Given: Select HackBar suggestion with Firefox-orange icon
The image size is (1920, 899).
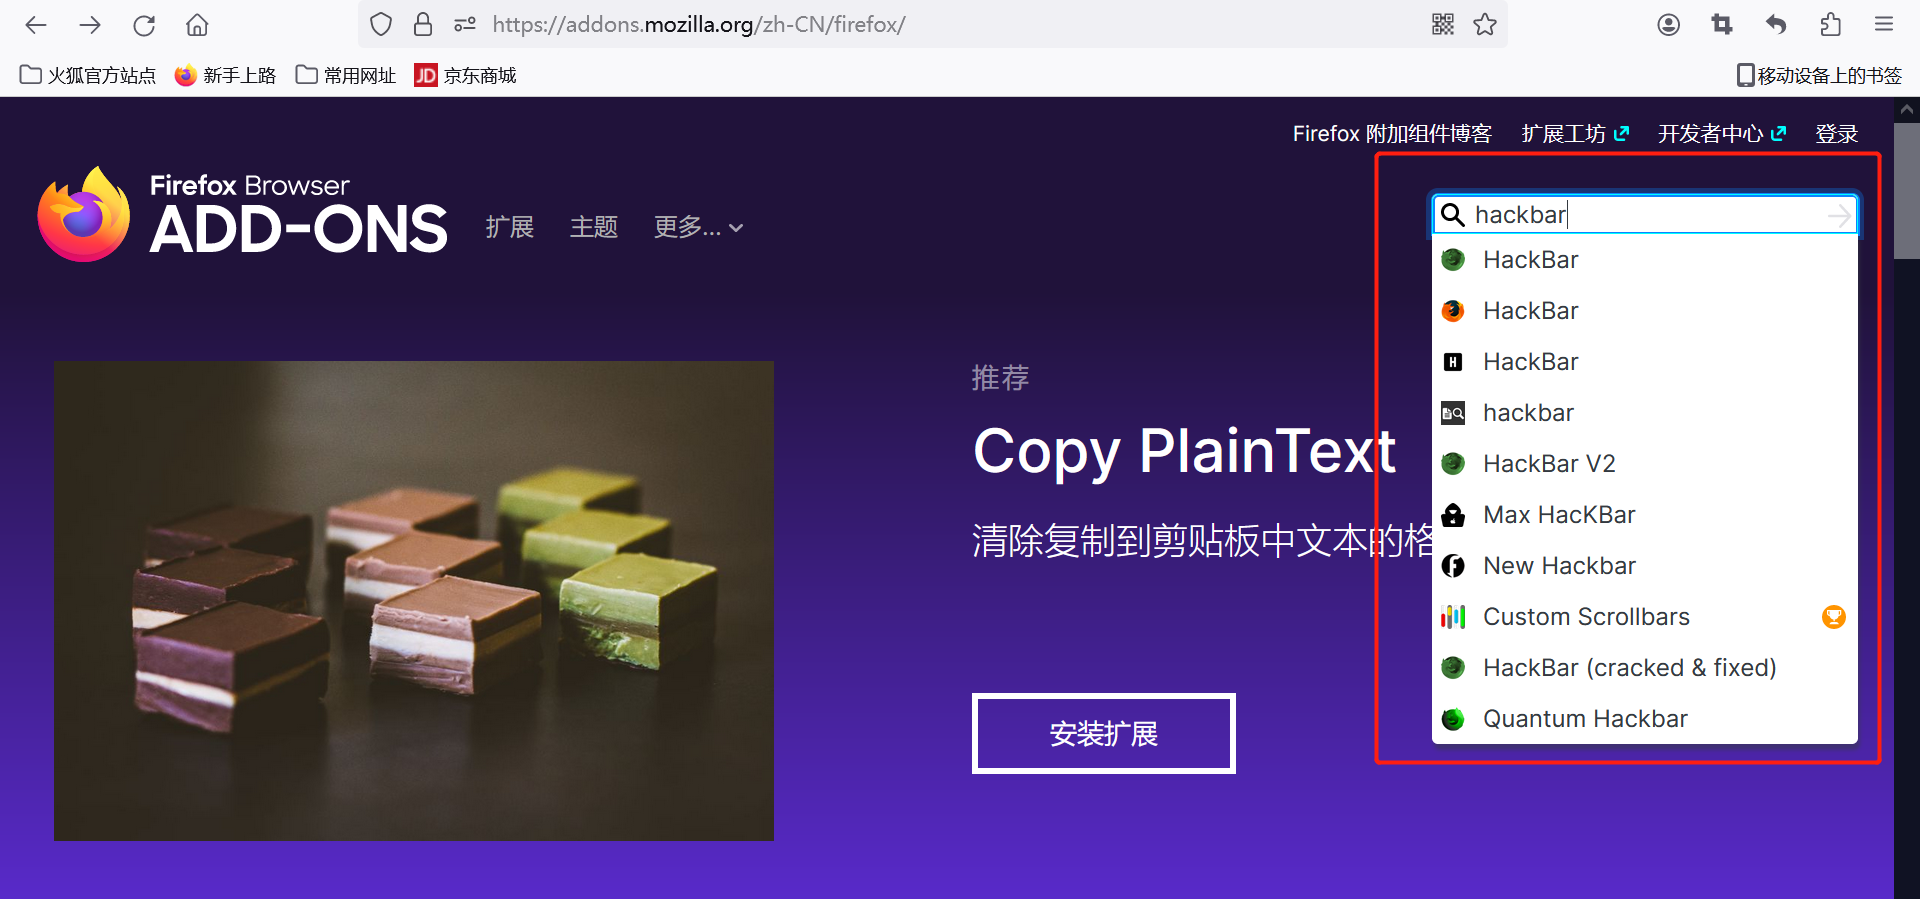Looking at the screenshot, I should coord(1645,311).
